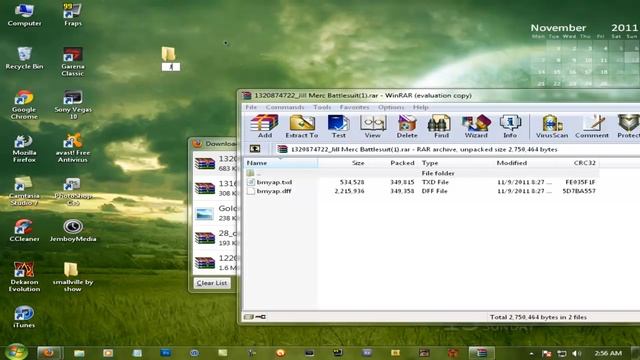This screenshot has width=640, height=360.
Task: Click the Find binoculars toolbar icon
Action: click(x=441, y=127)
